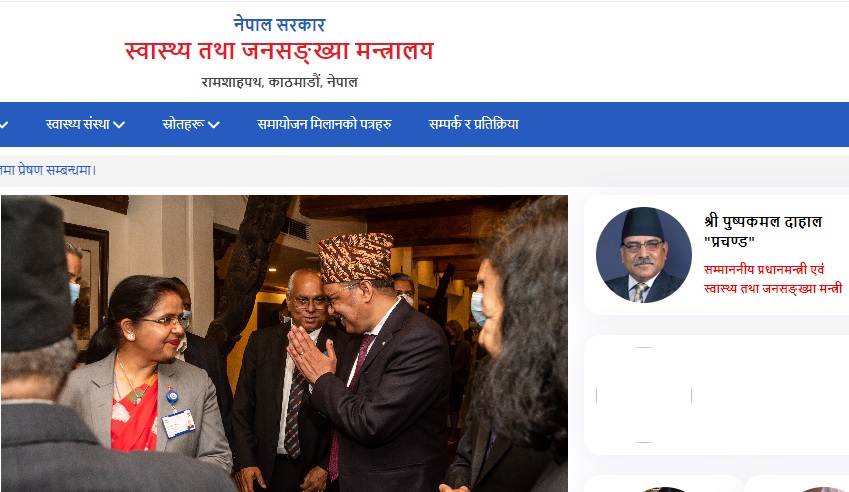The image size is (849, 492).
Task: Click the Prime Minister's circular portrait
Action: (643, 255)
